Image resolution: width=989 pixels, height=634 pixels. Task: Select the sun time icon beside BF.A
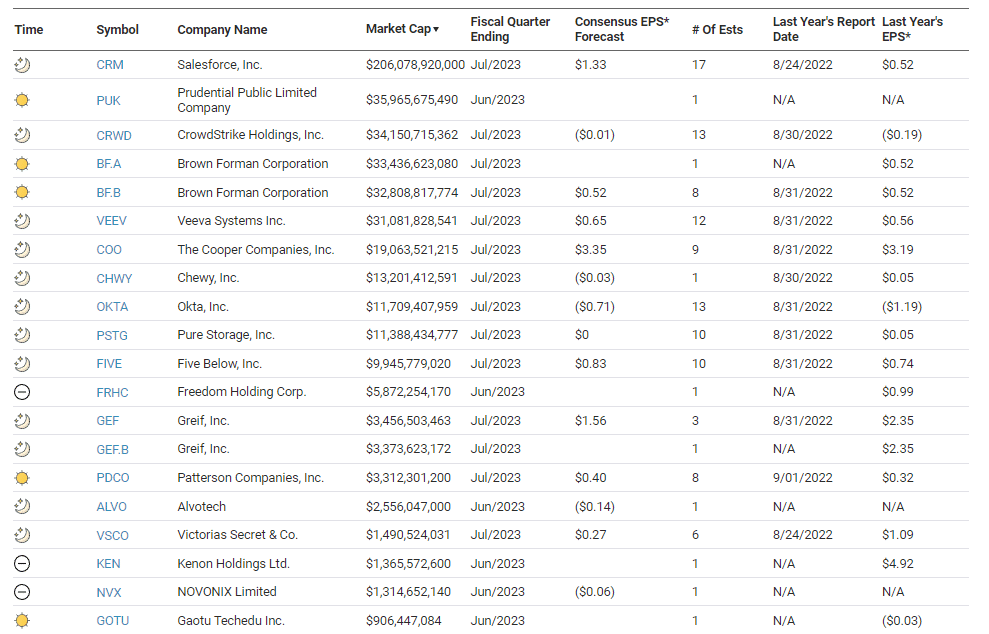[x=22, y=164]
